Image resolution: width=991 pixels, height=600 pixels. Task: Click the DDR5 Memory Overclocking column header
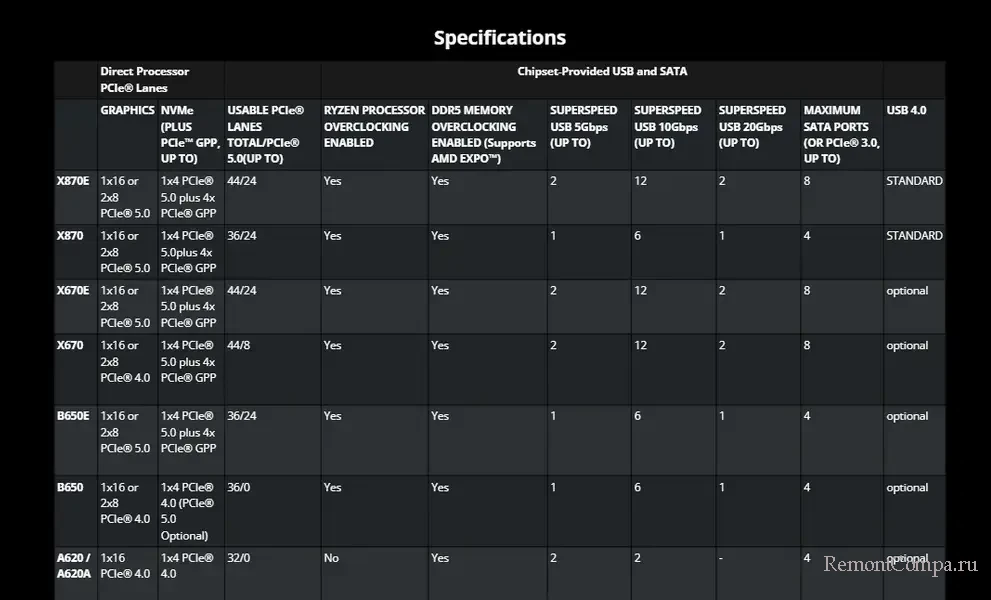[x=484, y=134]
